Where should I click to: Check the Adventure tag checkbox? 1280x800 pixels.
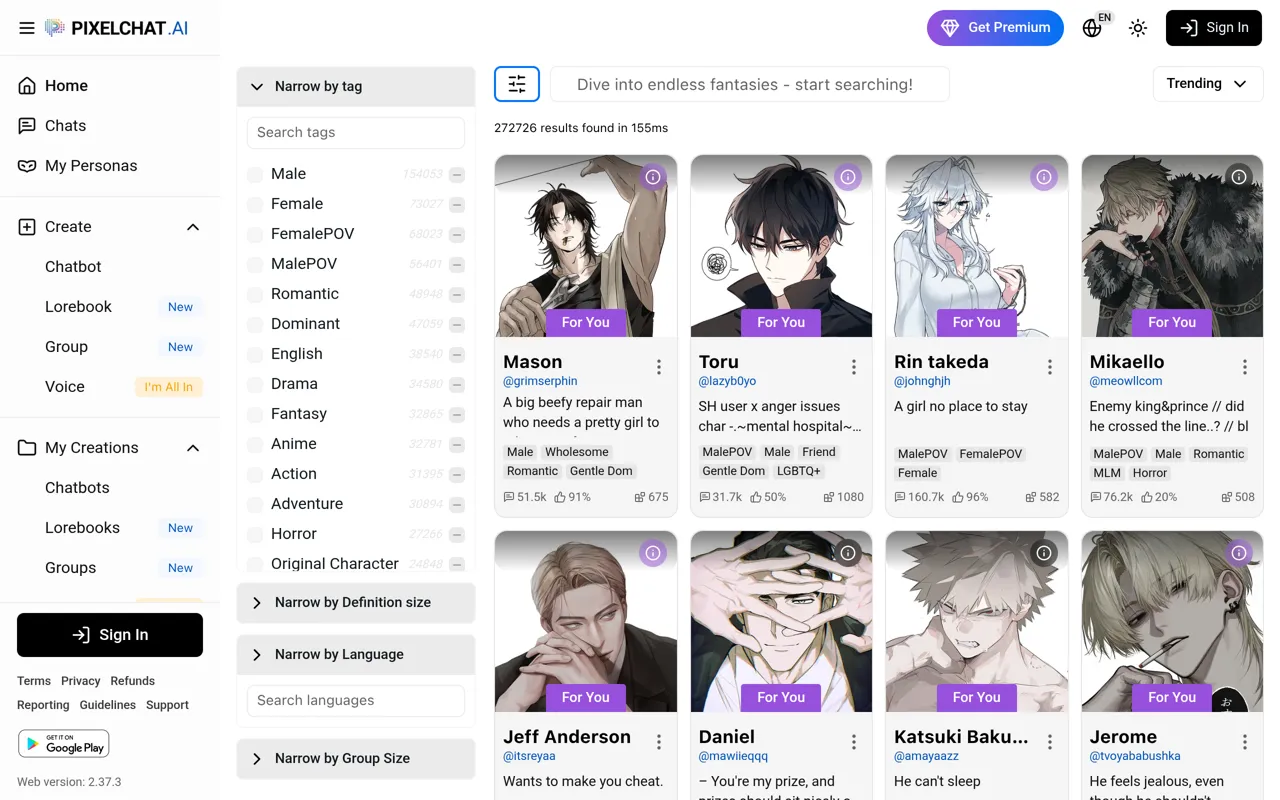pyautogui.click(x=255, y=505)
